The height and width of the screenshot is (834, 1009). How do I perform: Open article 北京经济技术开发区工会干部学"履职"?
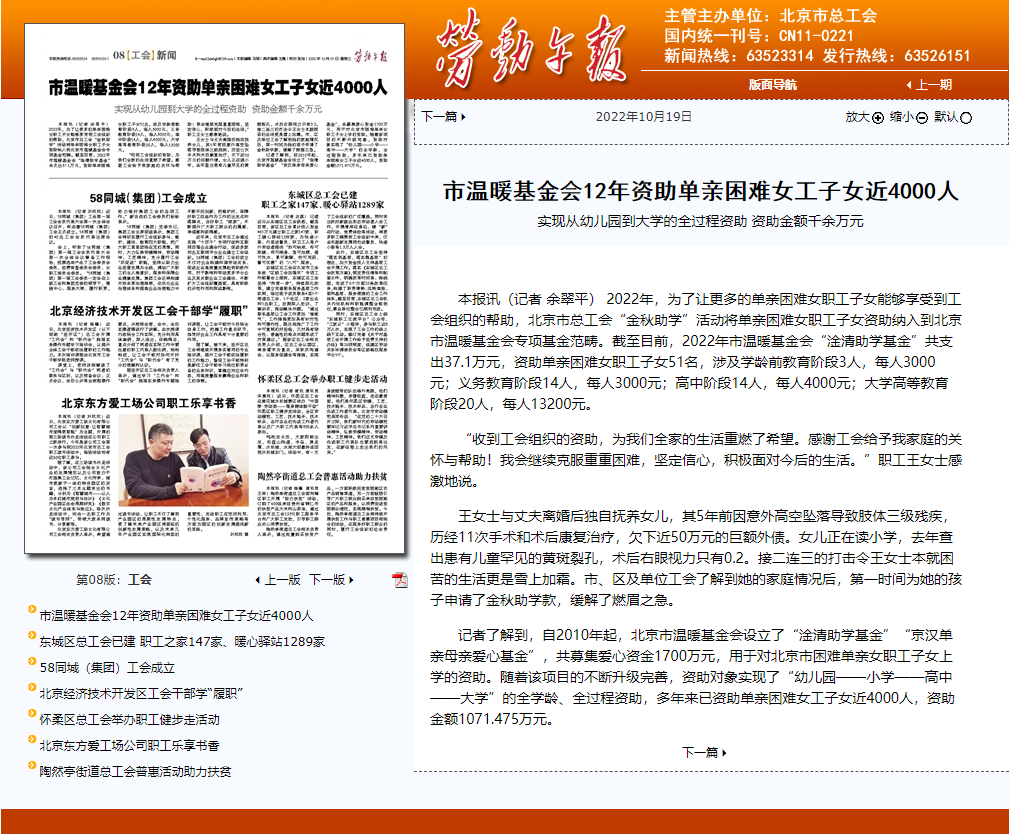(x=143, y=693)
